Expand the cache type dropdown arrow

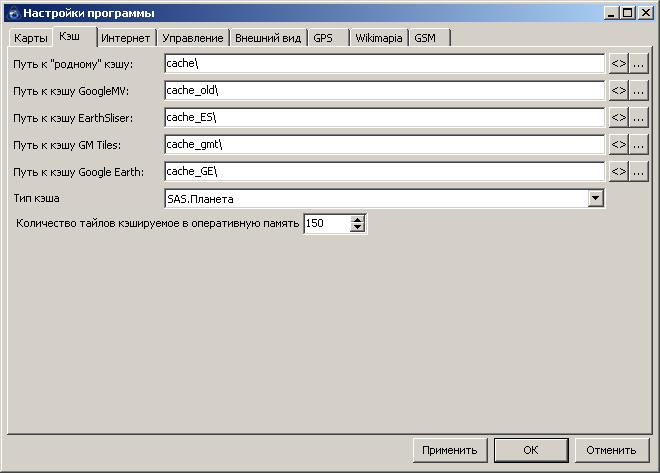pos(595,198)
